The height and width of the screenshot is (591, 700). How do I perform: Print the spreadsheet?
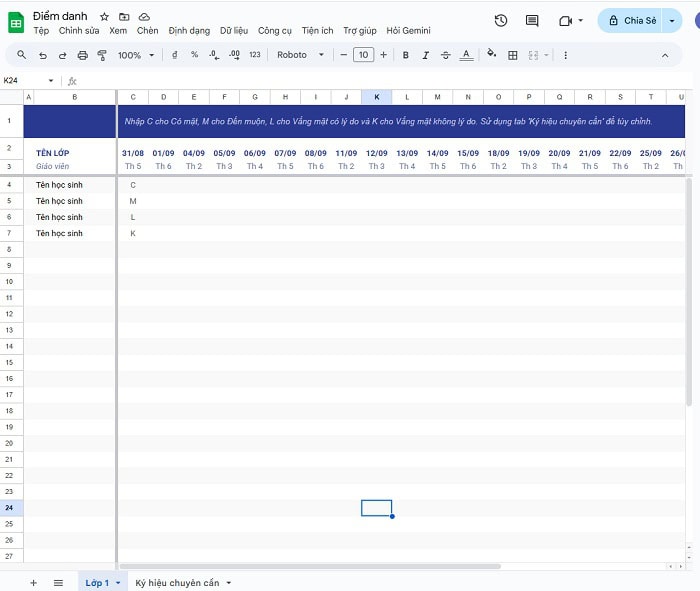click(83, 55)
